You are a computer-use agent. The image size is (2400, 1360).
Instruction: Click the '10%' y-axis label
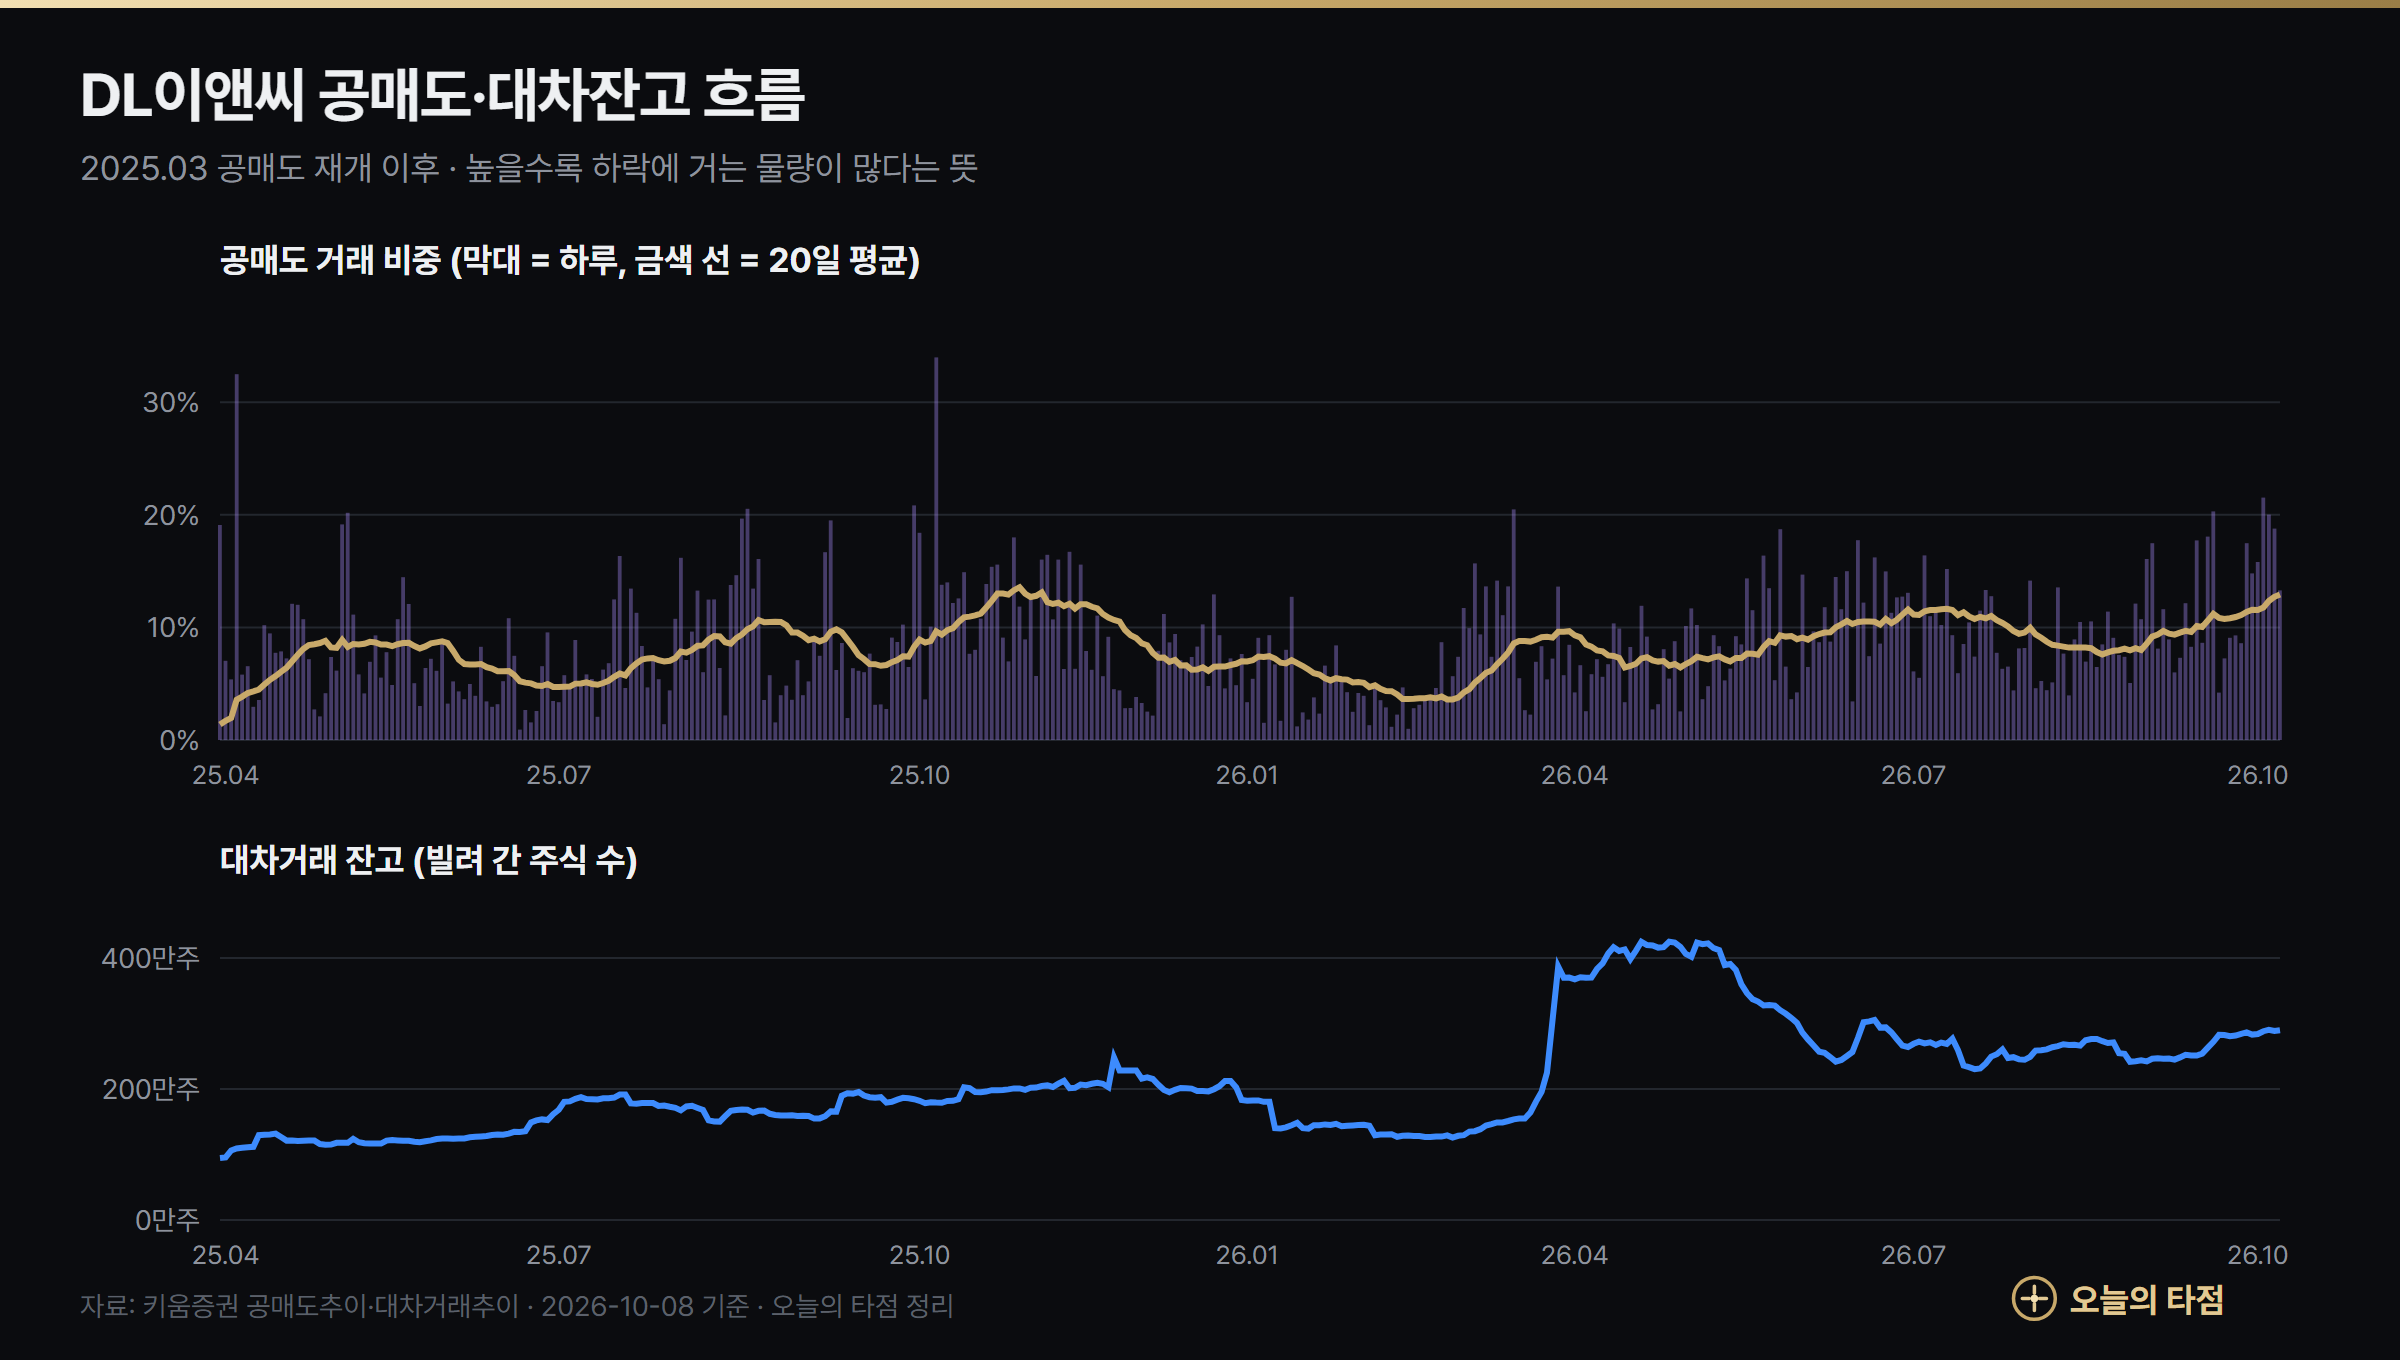coord(172,628)
